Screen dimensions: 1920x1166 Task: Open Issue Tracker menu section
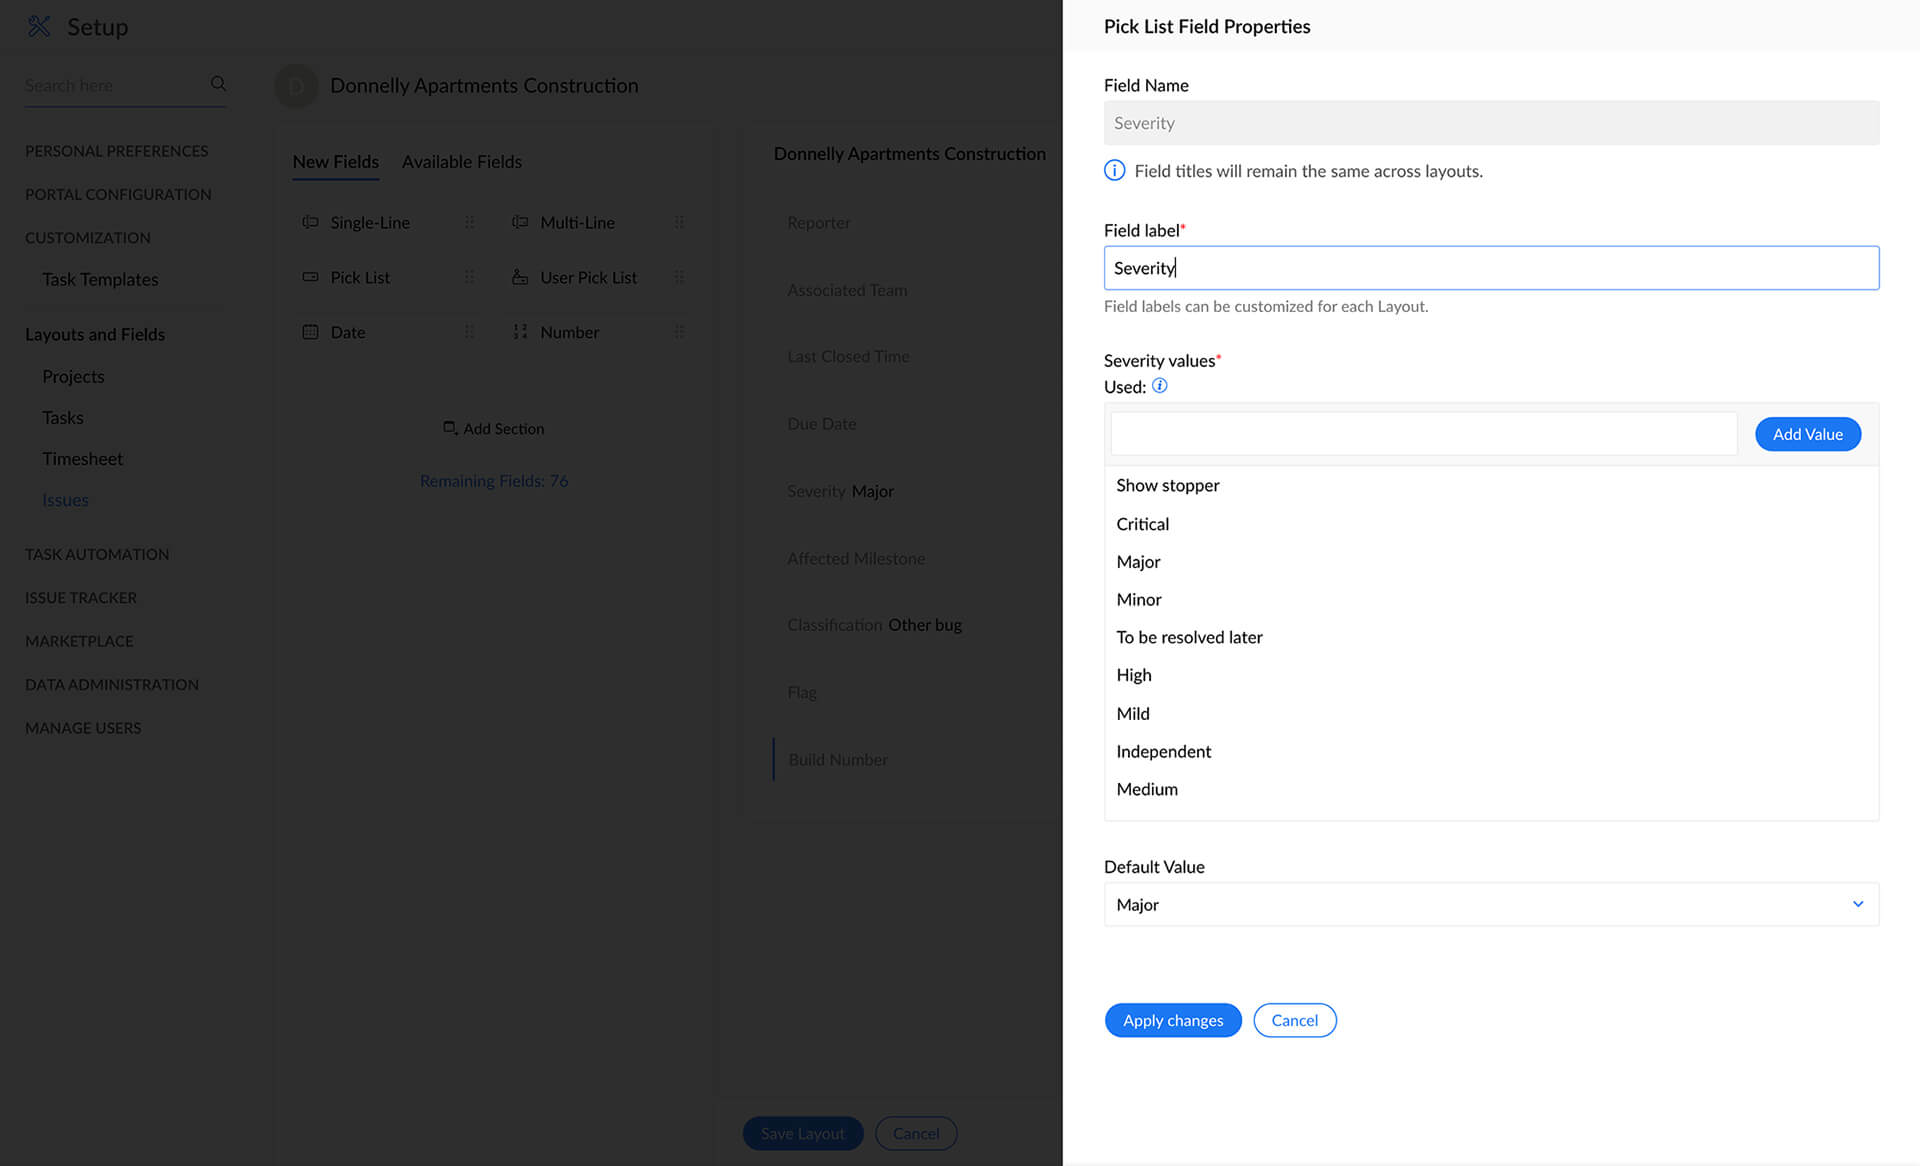pos(81,598)
